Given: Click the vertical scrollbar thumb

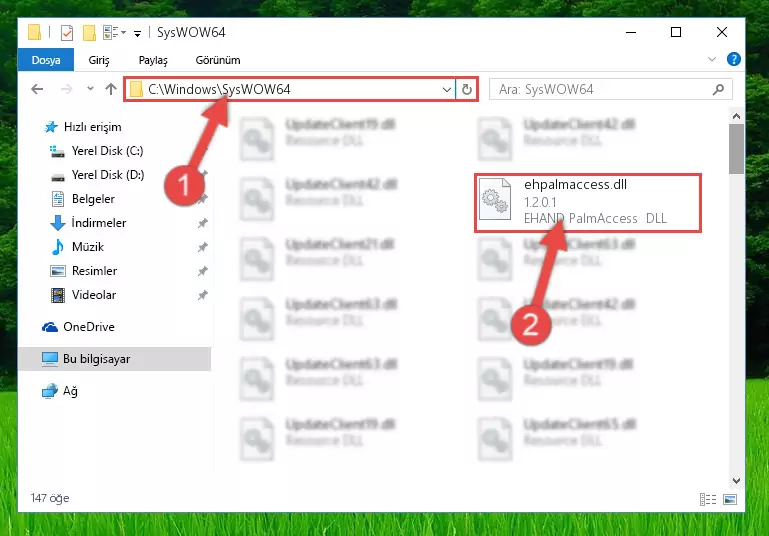Looking at the screenshot, I should (x=736, y=149).
